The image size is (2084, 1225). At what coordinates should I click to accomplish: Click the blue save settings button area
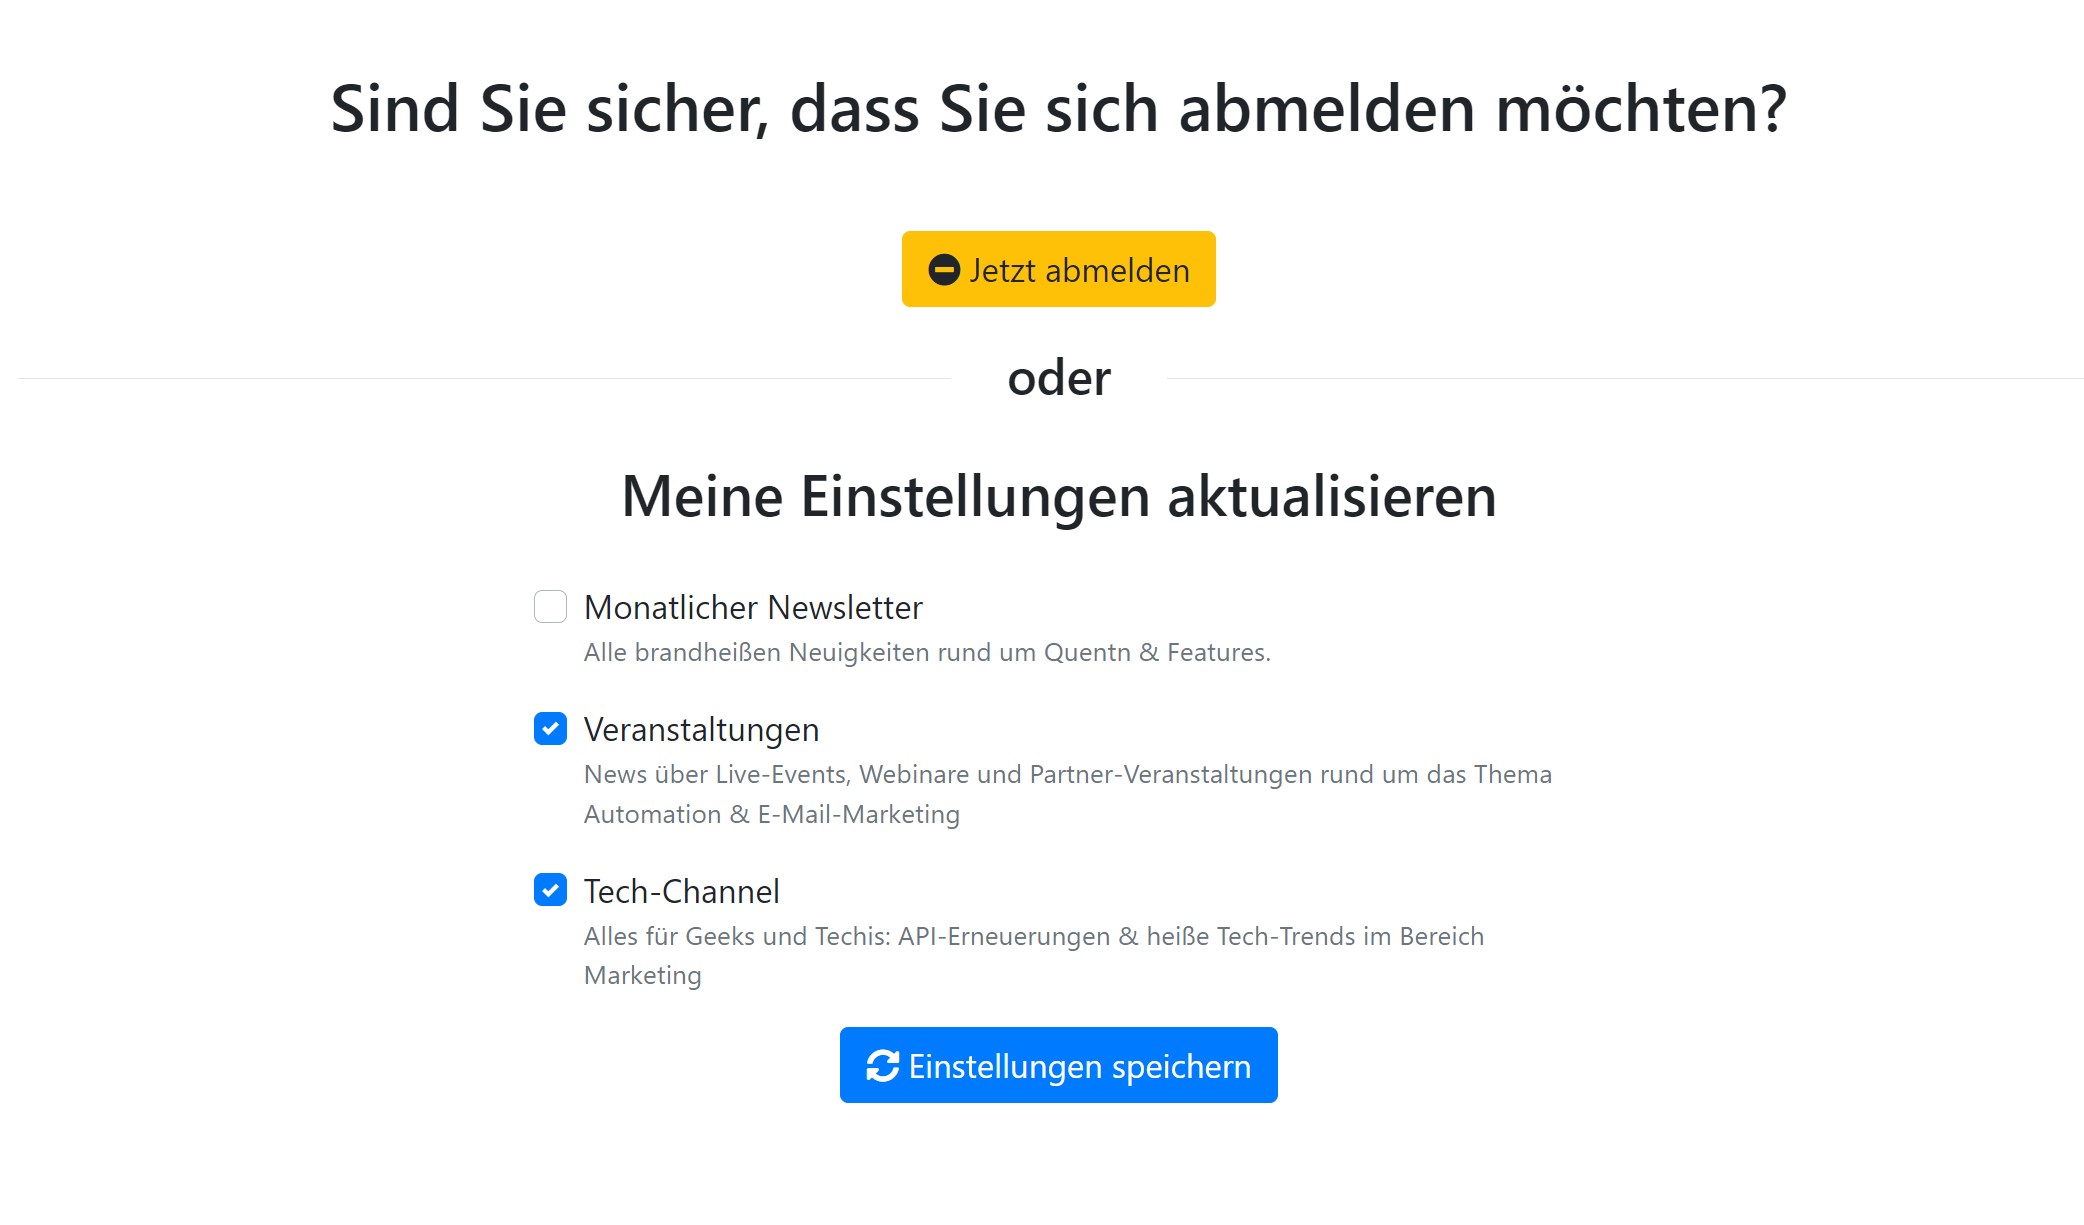pyautogui.click(x=1057, y=1066)
